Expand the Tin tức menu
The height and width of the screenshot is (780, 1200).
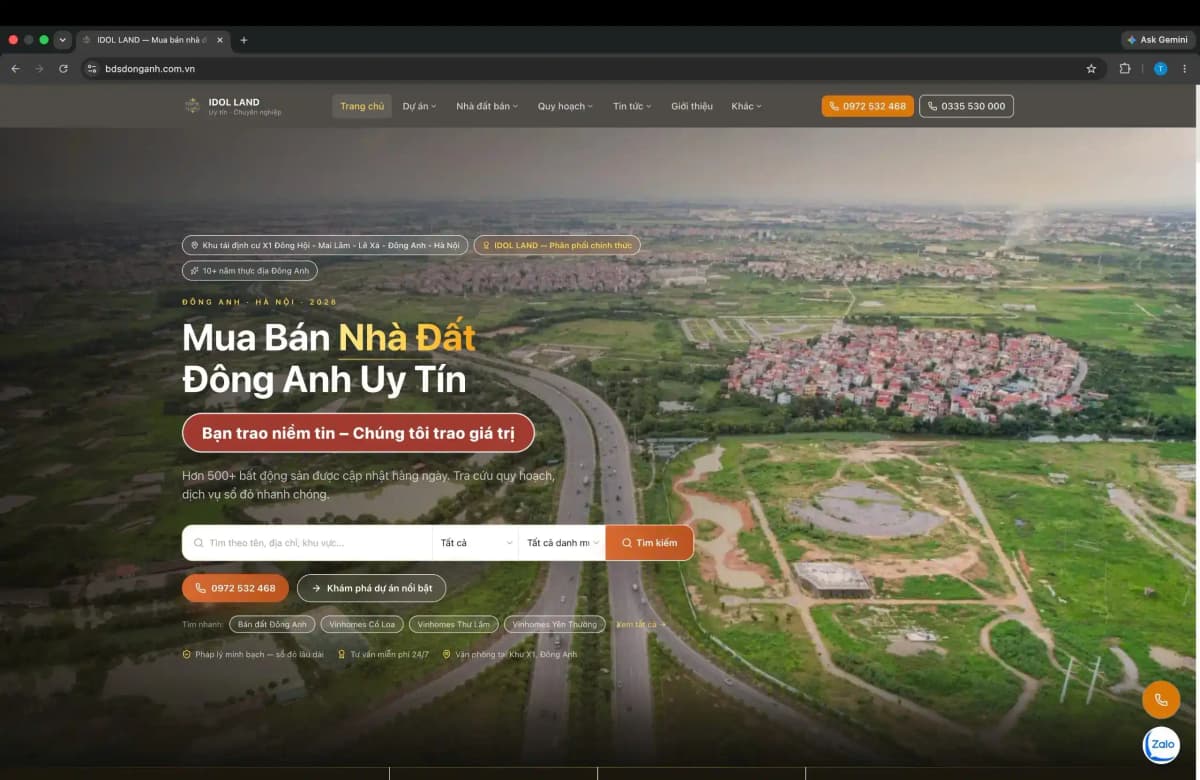point(632,106)
